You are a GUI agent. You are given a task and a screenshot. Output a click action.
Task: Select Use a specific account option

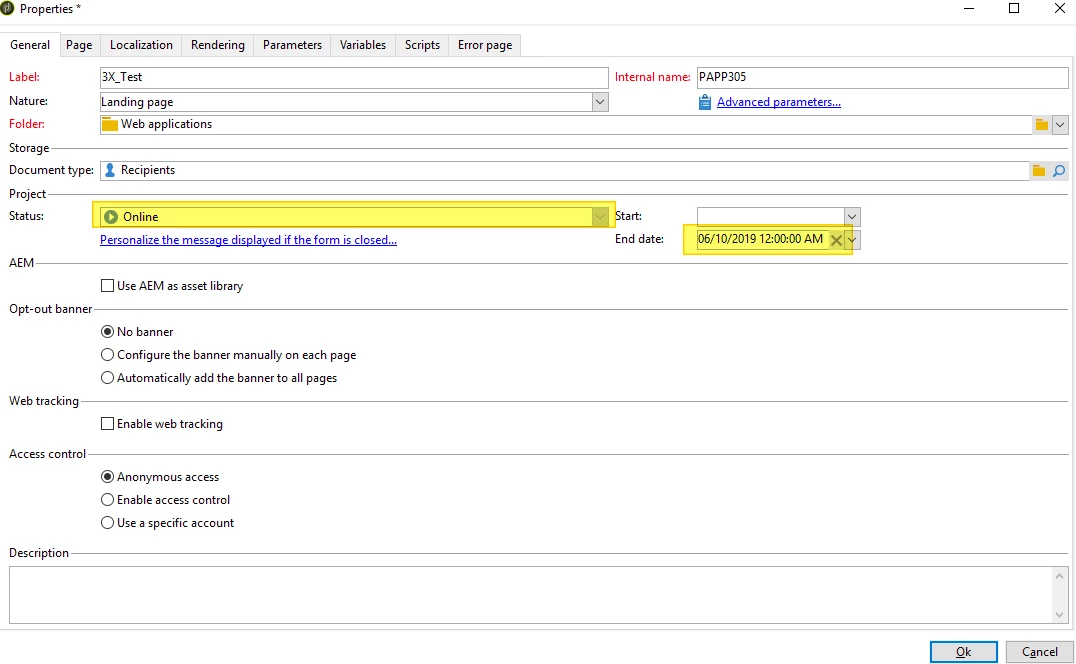click(108, 523)
